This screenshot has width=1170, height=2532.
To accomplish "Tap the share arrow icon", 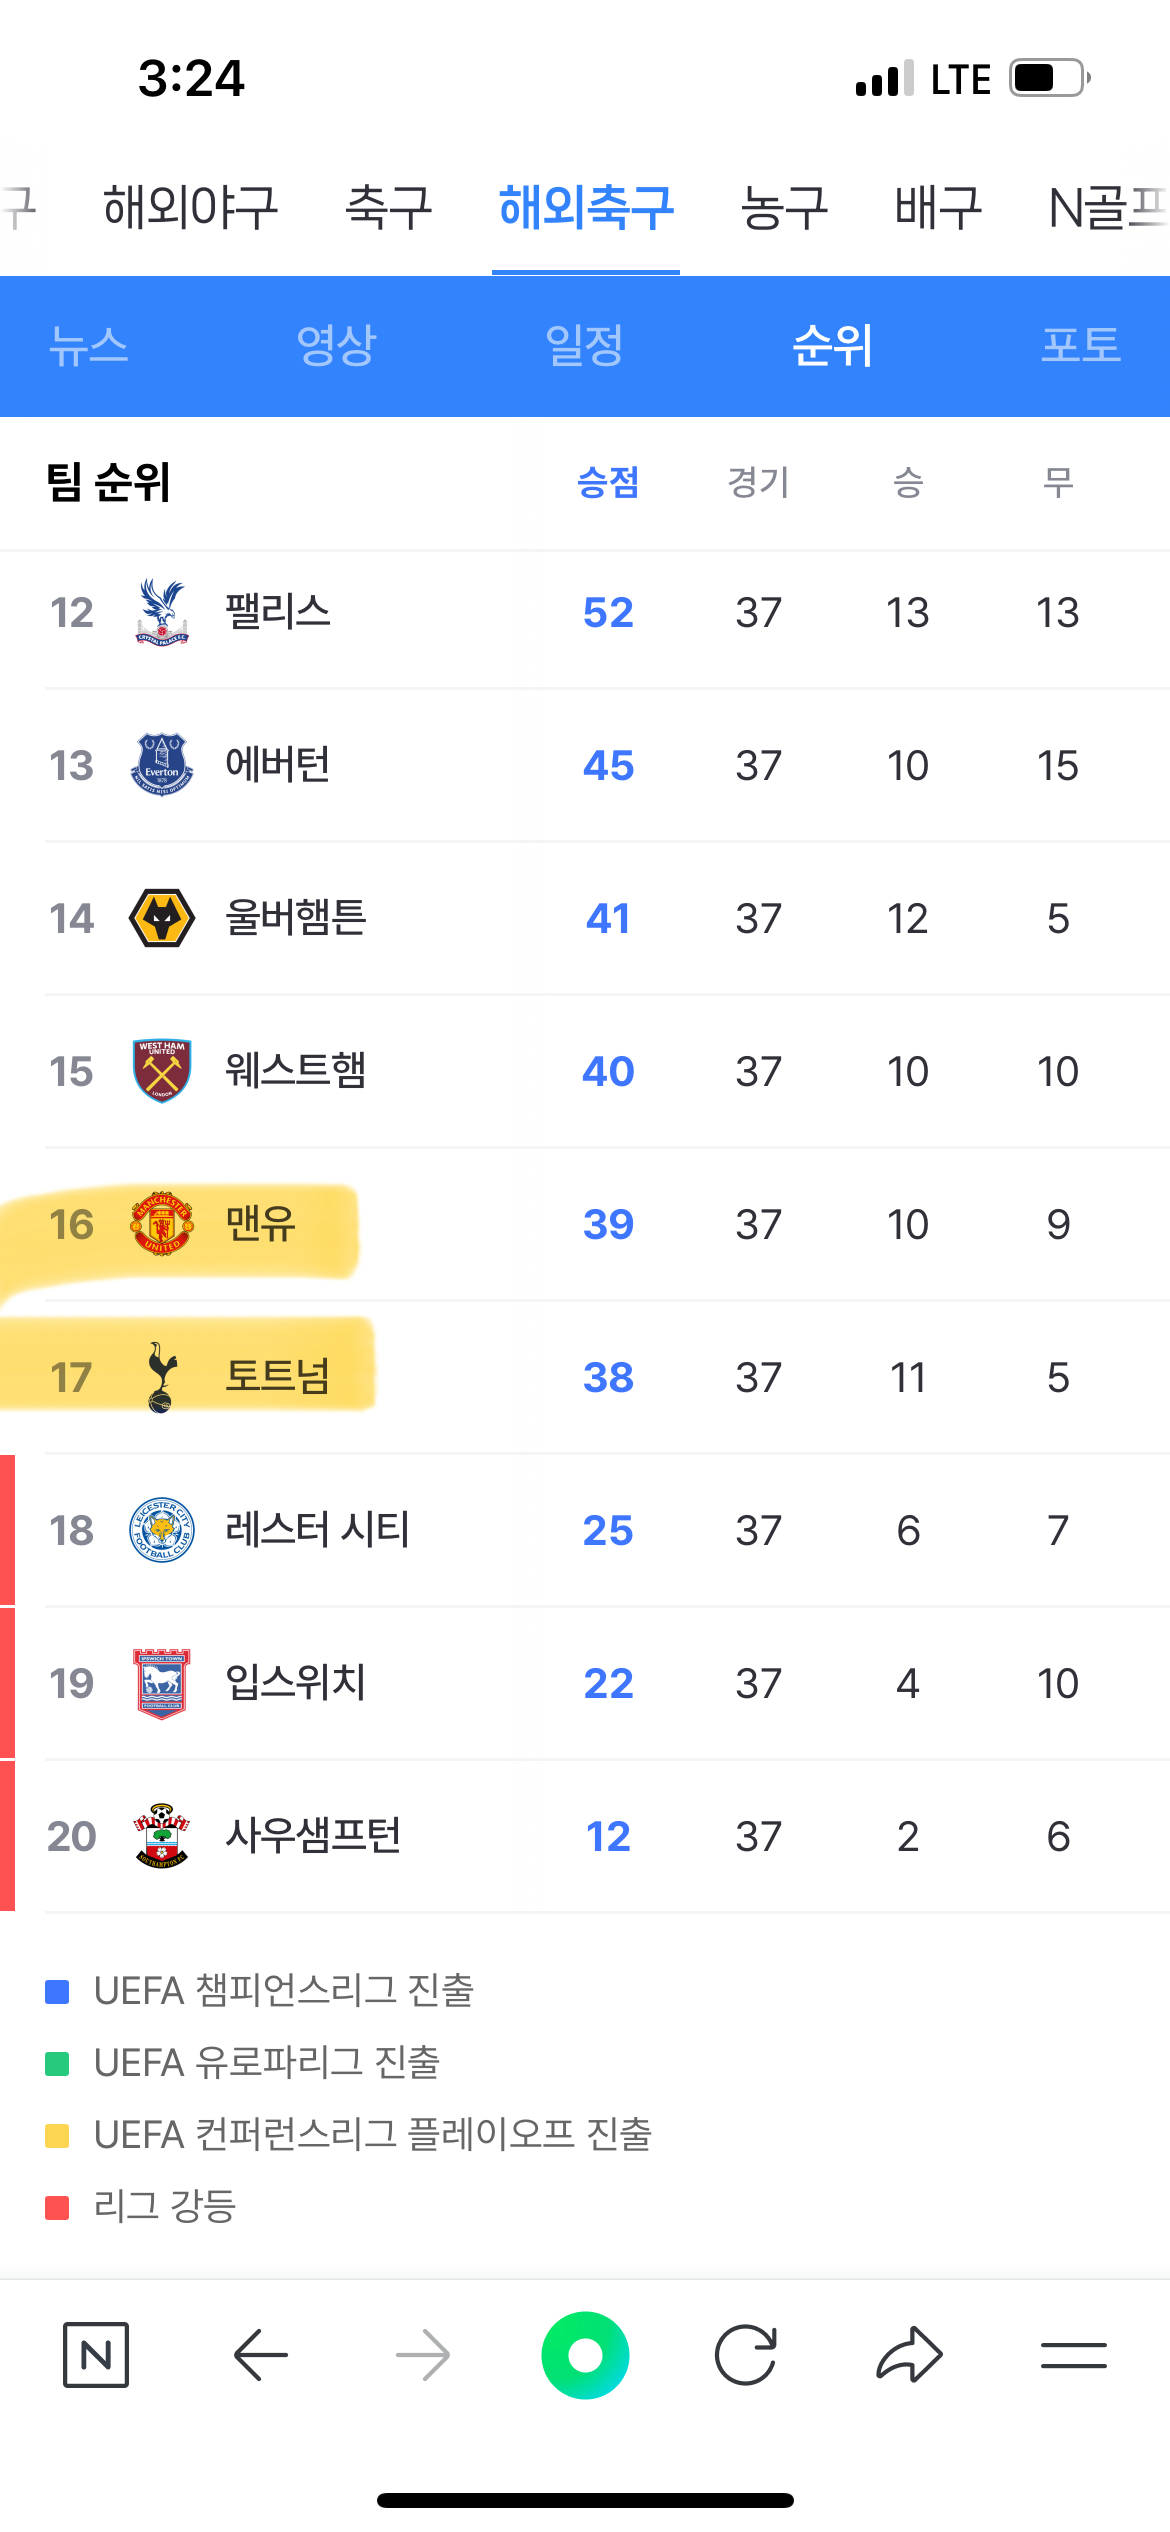I will coord(909,2354).
